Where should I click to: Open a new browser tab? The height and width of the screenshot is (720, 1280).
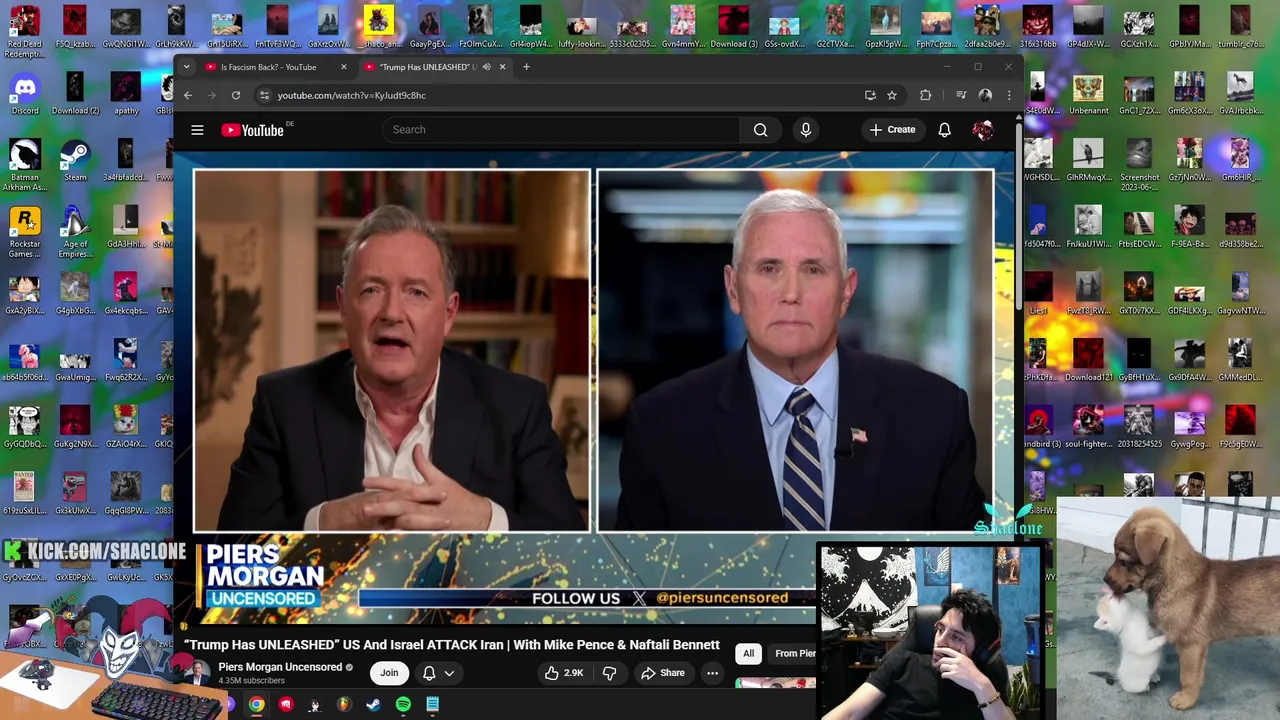point(526,67)
